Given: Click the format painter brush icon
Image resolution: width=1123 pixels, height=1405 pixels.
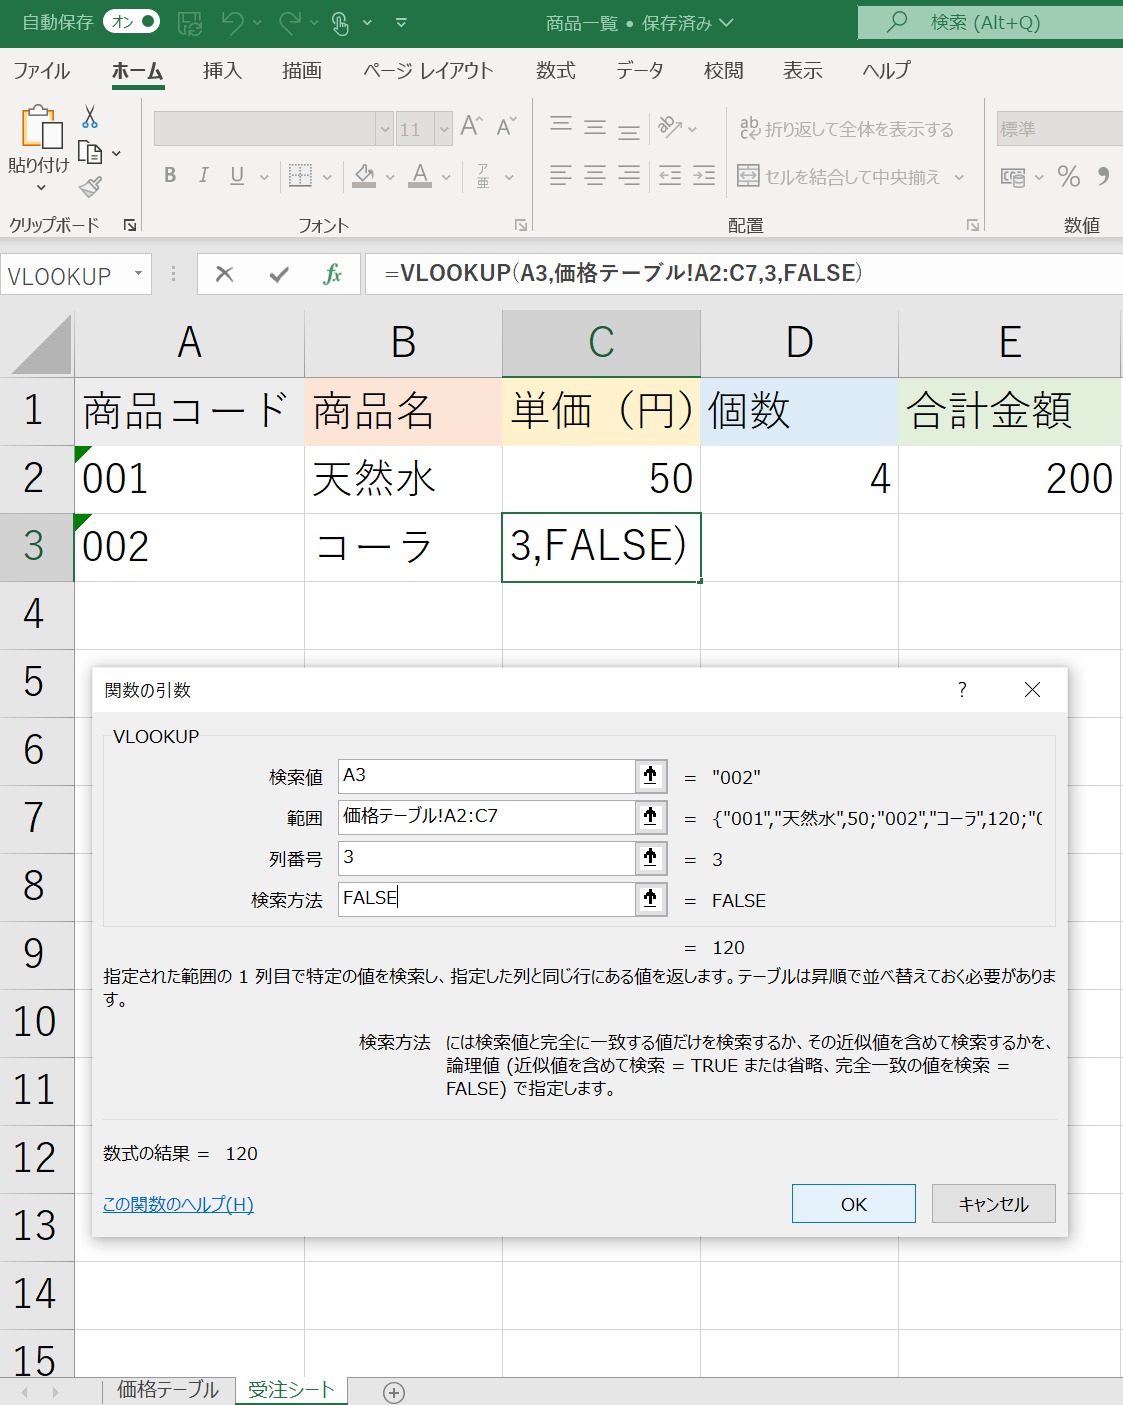Looking at the screenshot, I should (91, 186).
